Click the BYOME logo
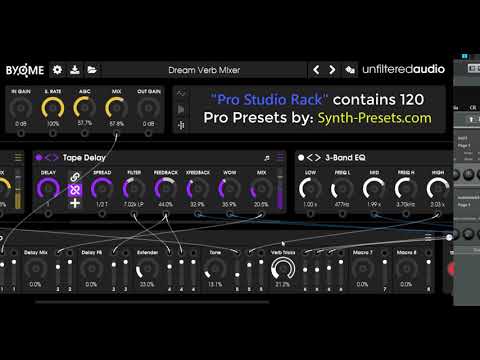 tap(25, 70)
